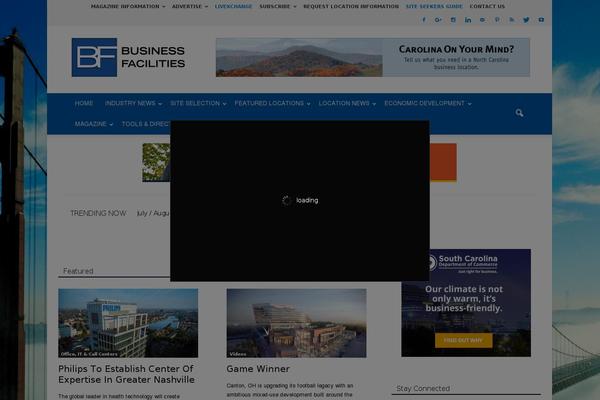
Task: Open the Industry News menu item
Action: pyautogui.click(x=130, y=103)
